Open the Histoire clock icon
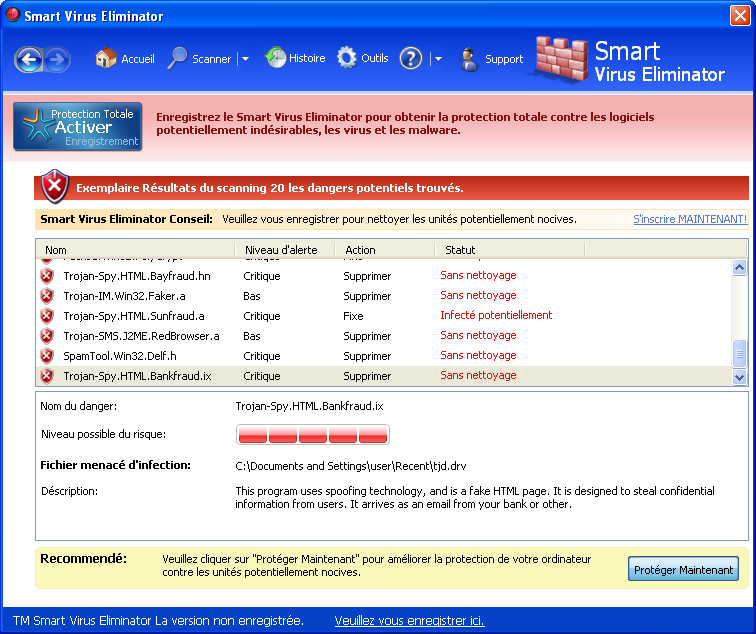 click(276, 57)
